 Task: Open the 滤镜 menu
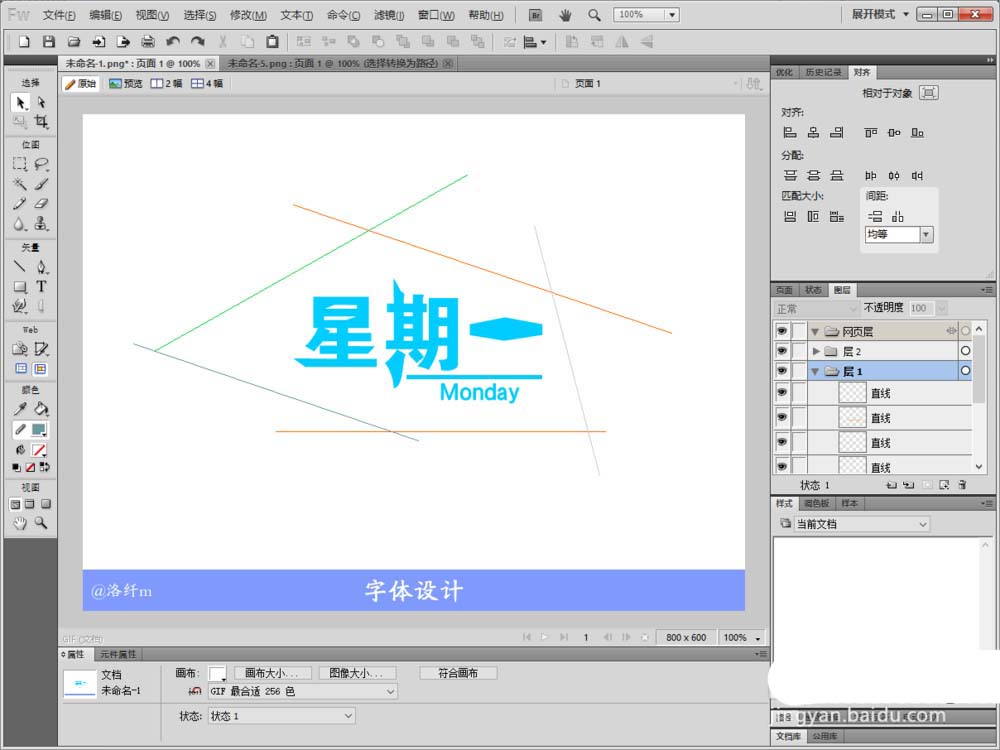[x=388, y=15]
